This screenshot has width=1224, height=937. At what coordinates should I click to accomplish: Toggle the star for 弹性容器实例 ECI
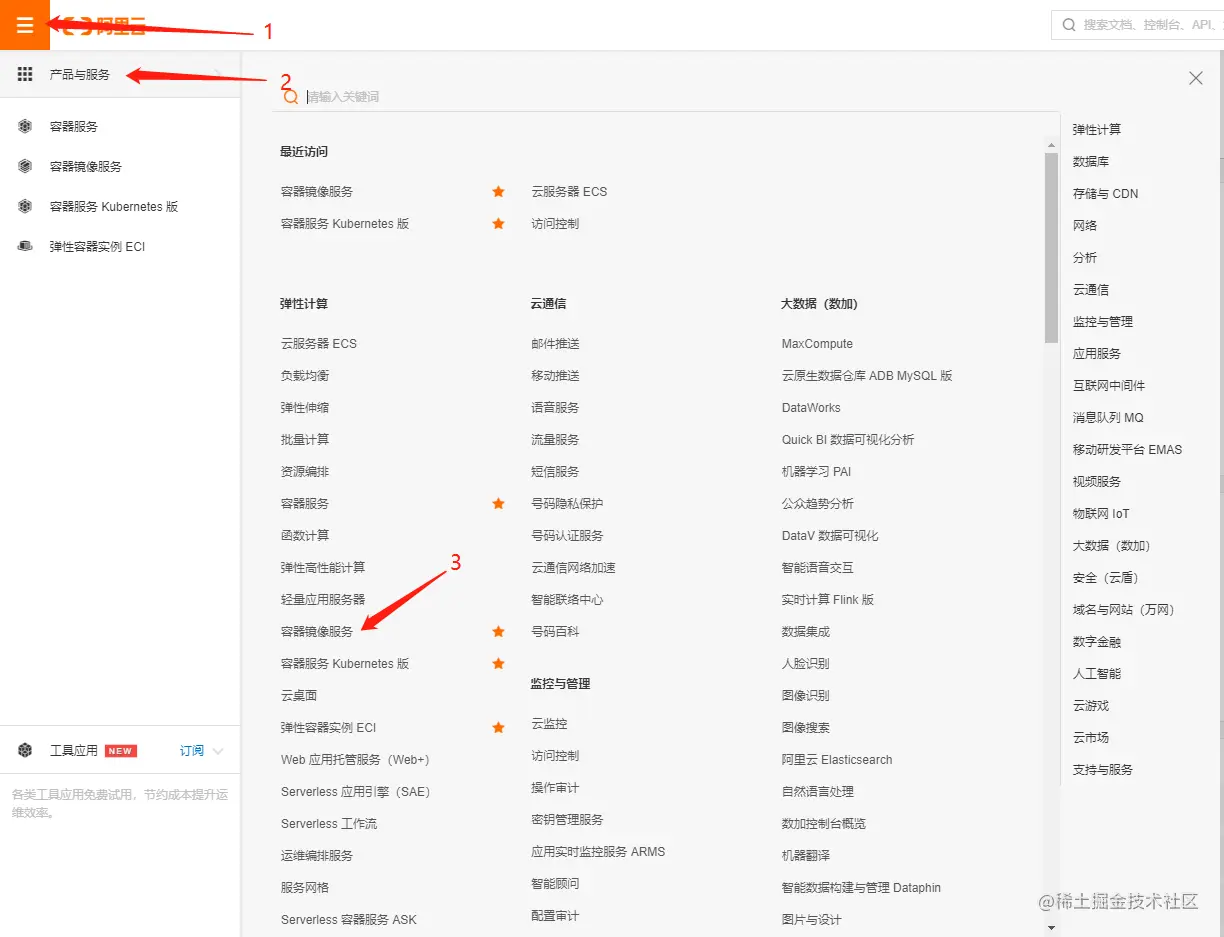click(498, 727)
